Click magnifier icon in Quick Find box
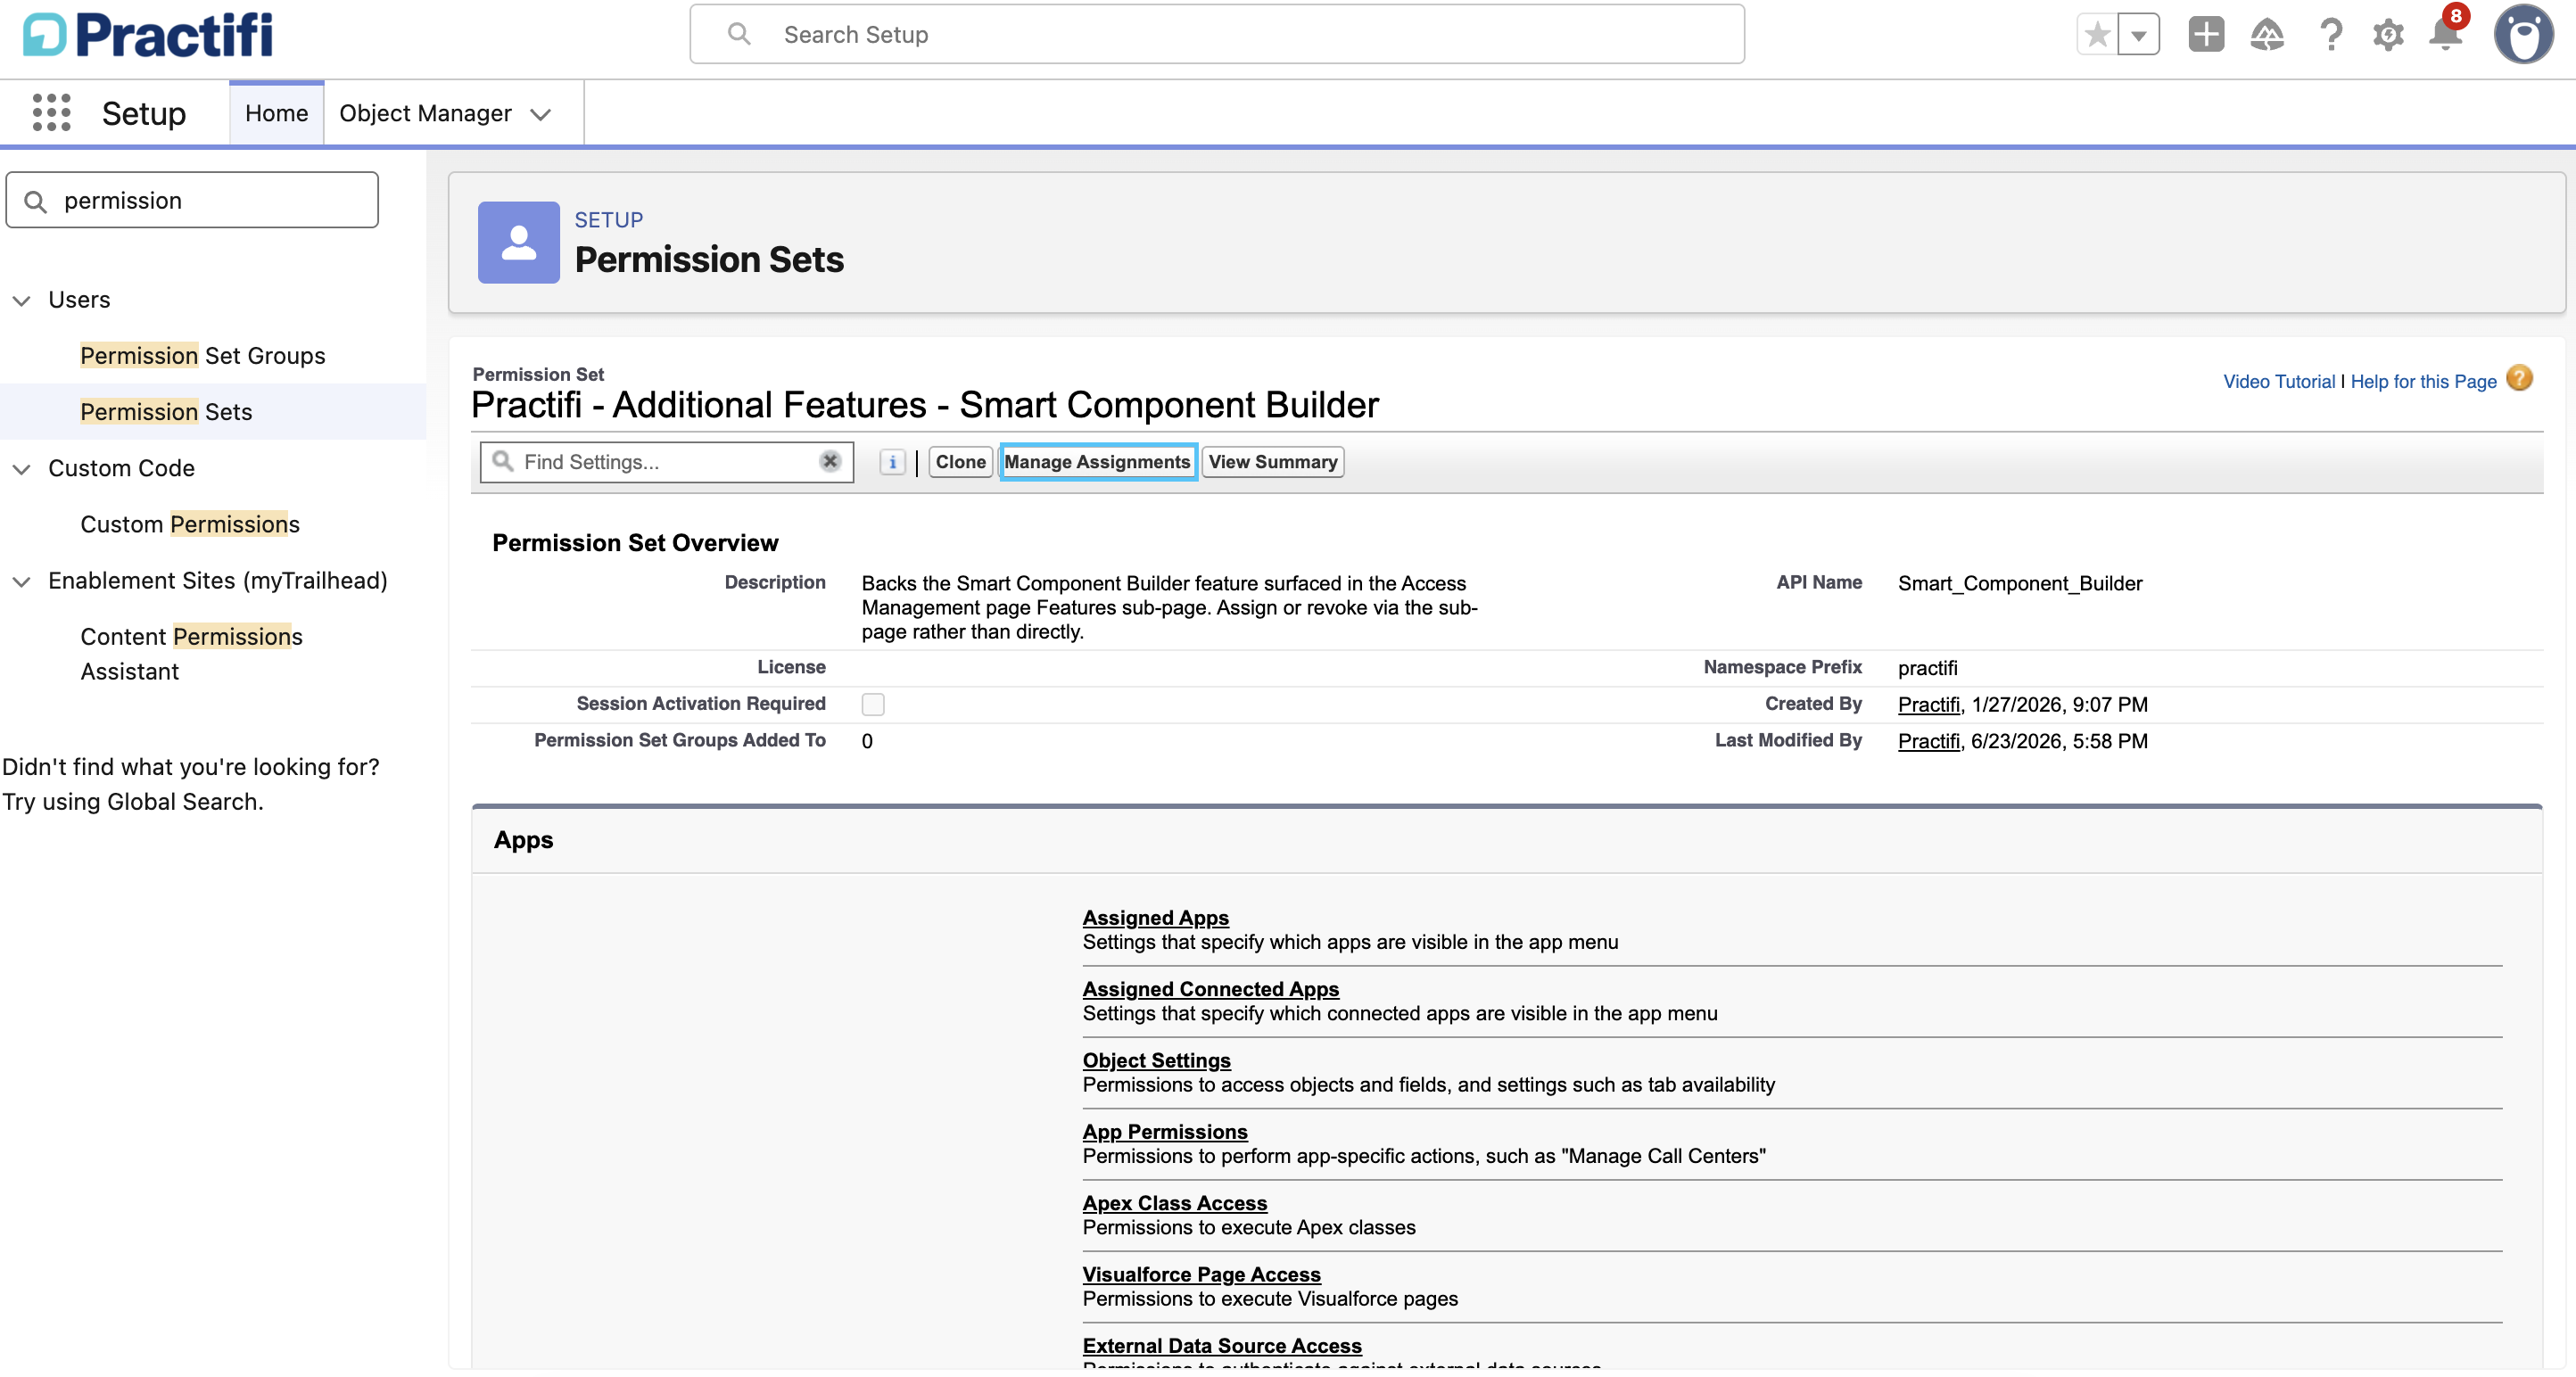 pos(35,202)
